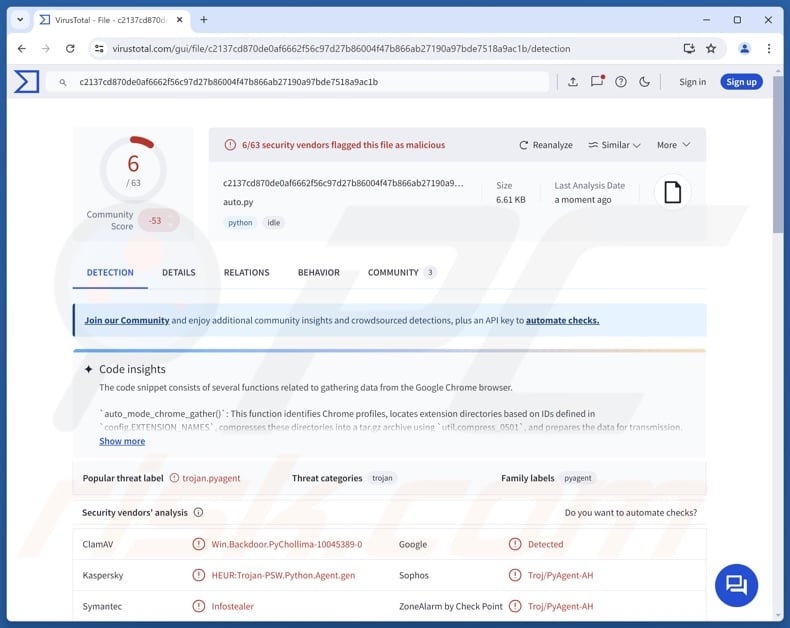The height and width of the screenshot is (628, 790).
Task: Click the info icon next to Security vendors' analysis
Action: click(199, 513)
